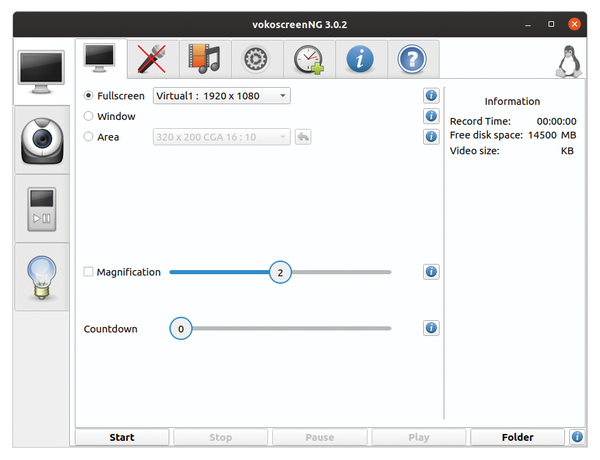Click the Pause button
Screen dimensions: 600x460
[x=320, y=437]
